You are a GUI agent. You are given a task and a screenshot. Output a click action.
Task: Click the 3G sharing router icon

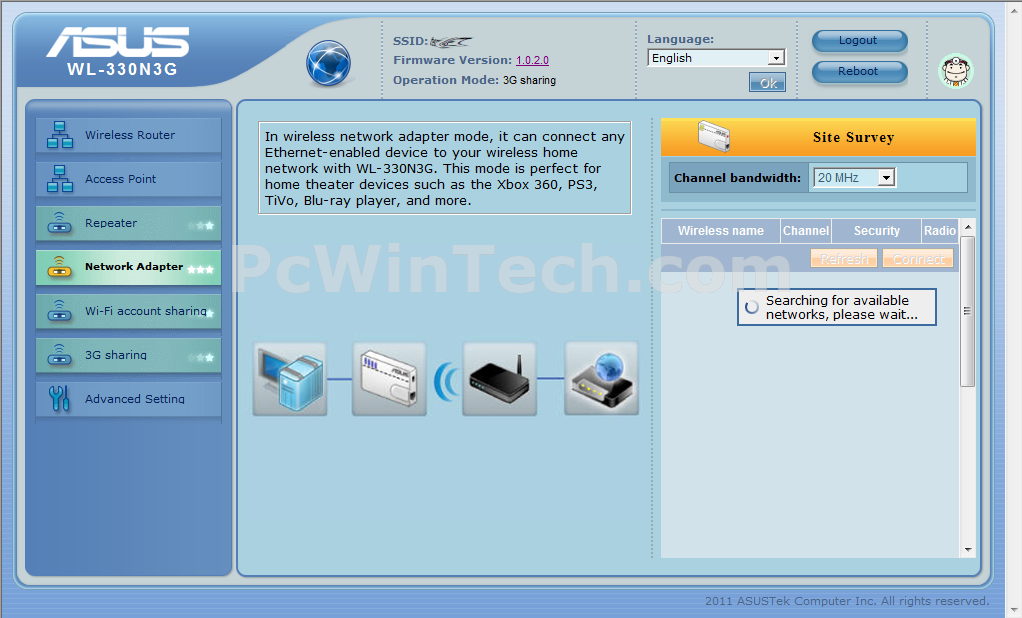(60, 354)
